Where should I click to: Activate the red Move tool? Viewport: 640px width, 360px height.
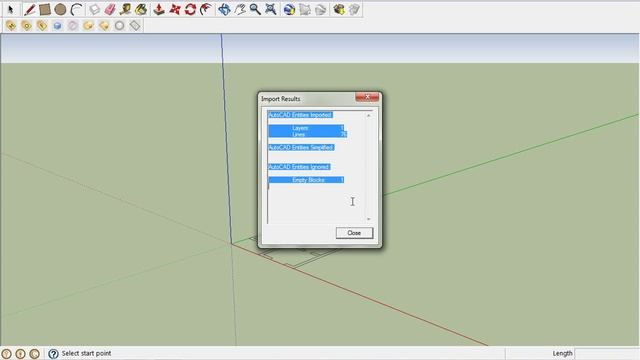tap(175, 9)
